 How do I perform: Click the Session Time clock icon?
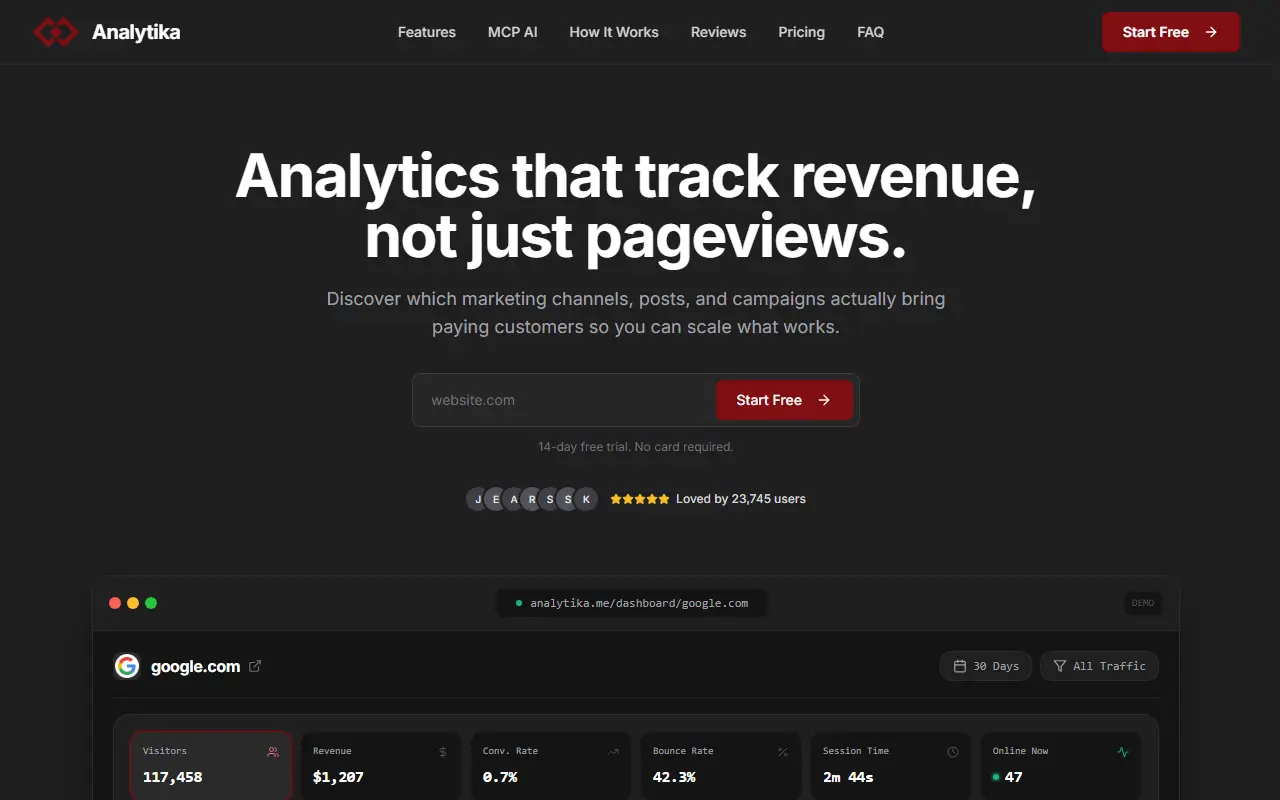coord(953,752)
